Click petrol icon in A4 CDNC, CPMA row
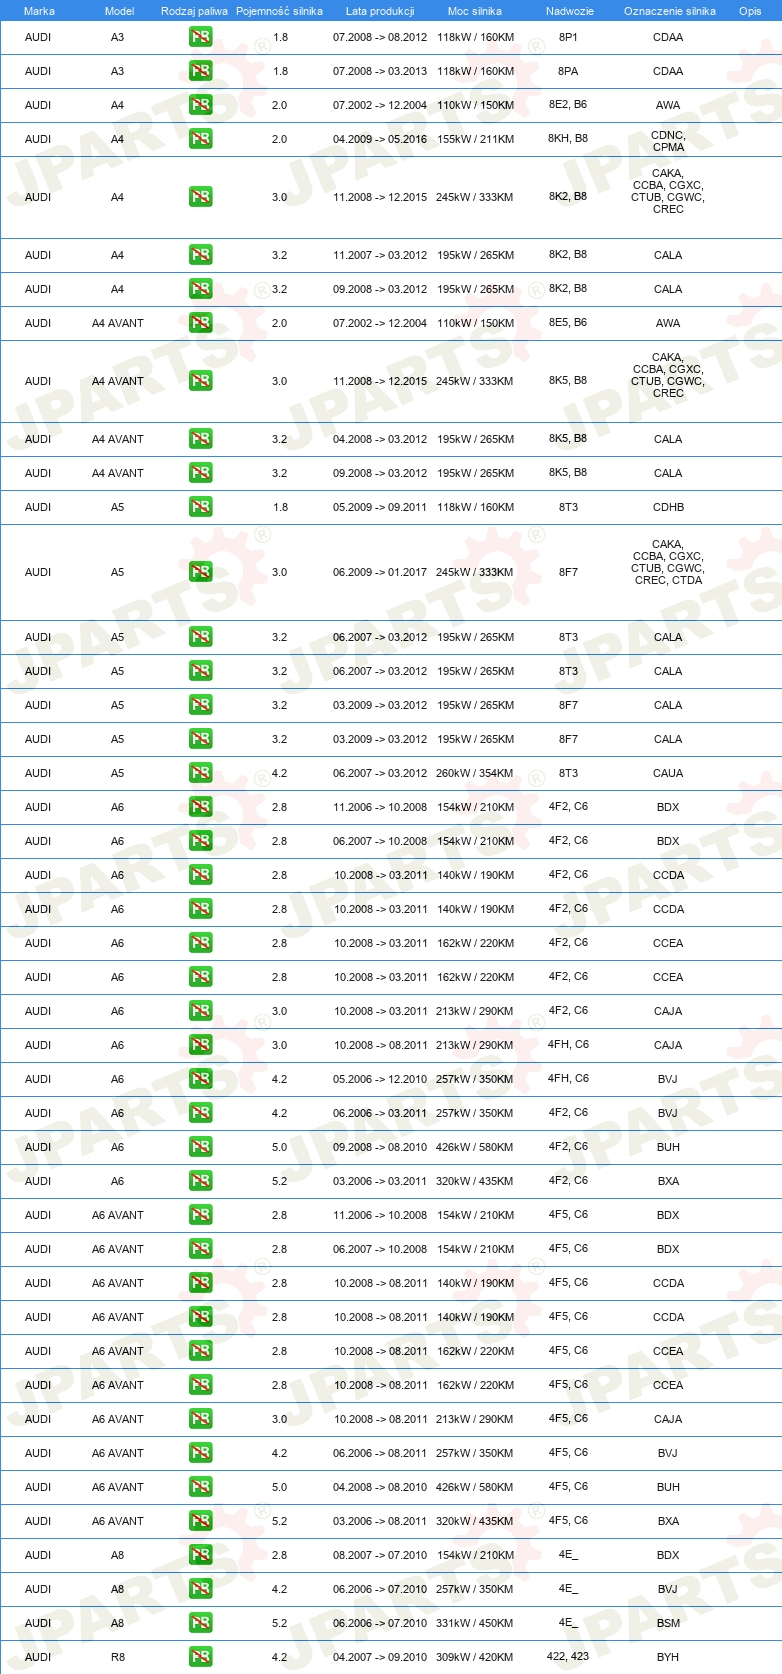Image resolution: width=782 pixels, height=1674 pixels. (x=200, y=139)
